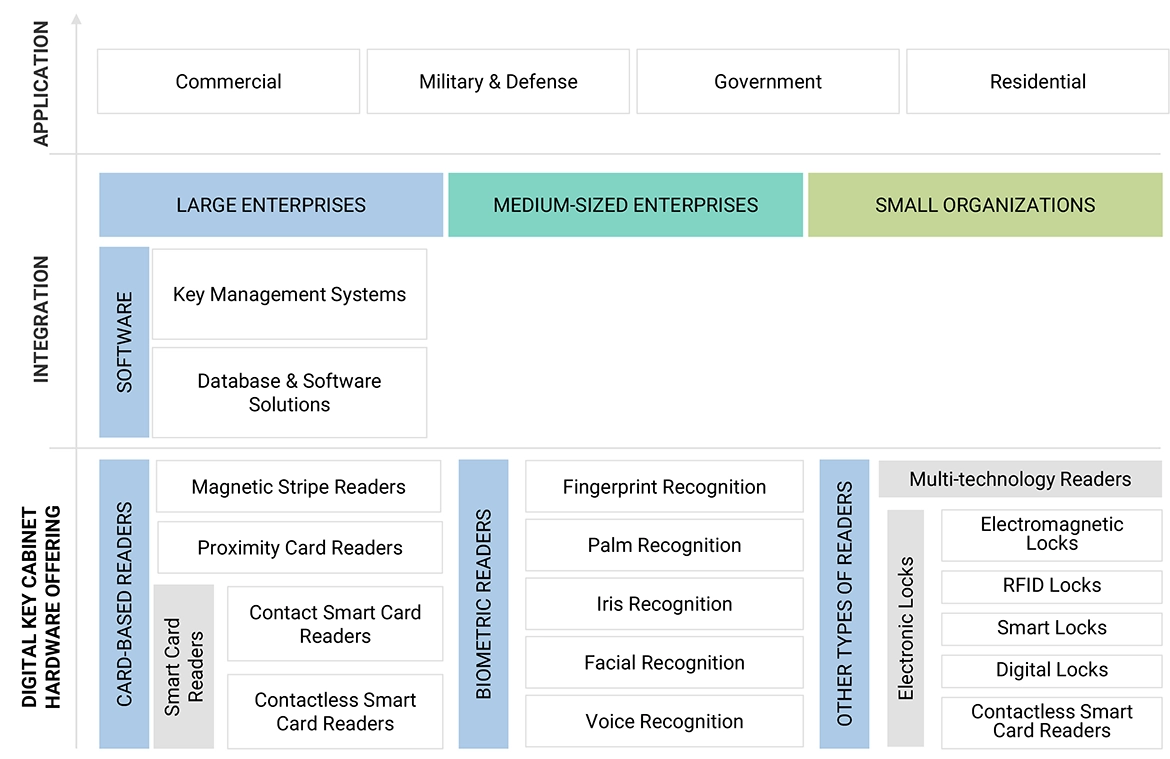Screen dimensions: 1170x759
Task: Click the Iris Recognition box
Action: (664, 604)
